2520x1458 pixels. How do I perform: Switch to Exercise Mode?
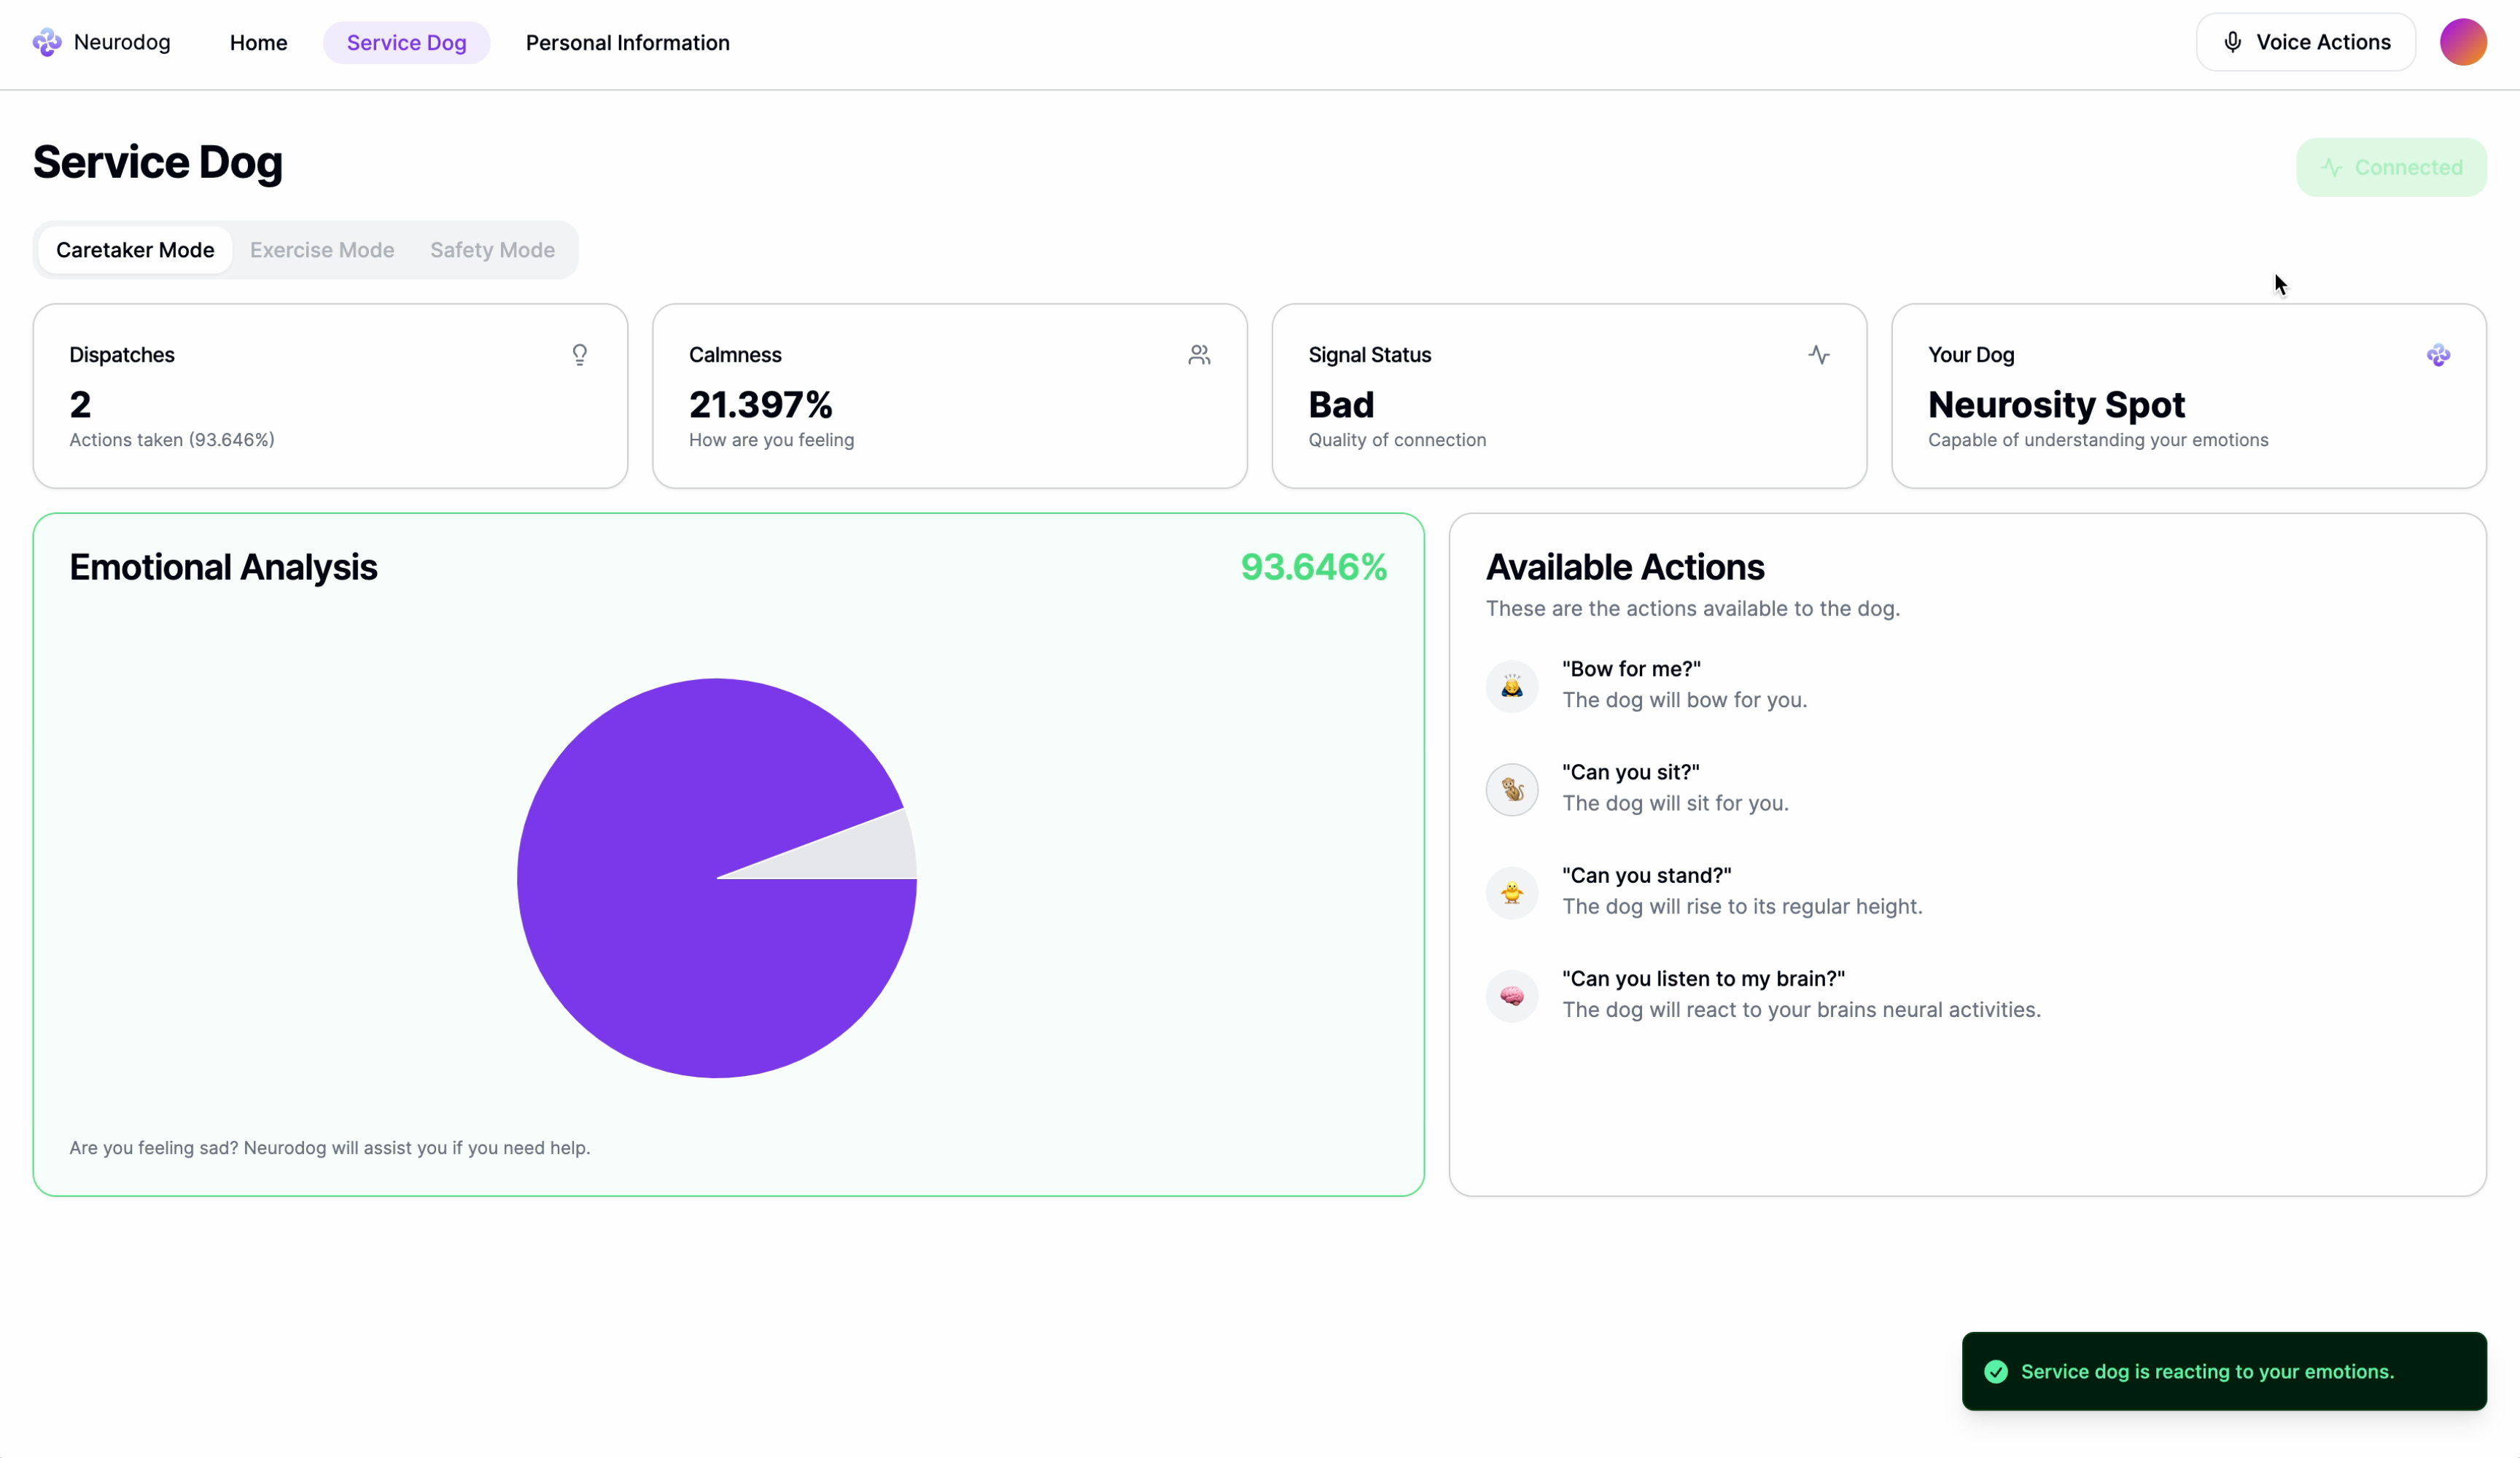click(322, 250)
